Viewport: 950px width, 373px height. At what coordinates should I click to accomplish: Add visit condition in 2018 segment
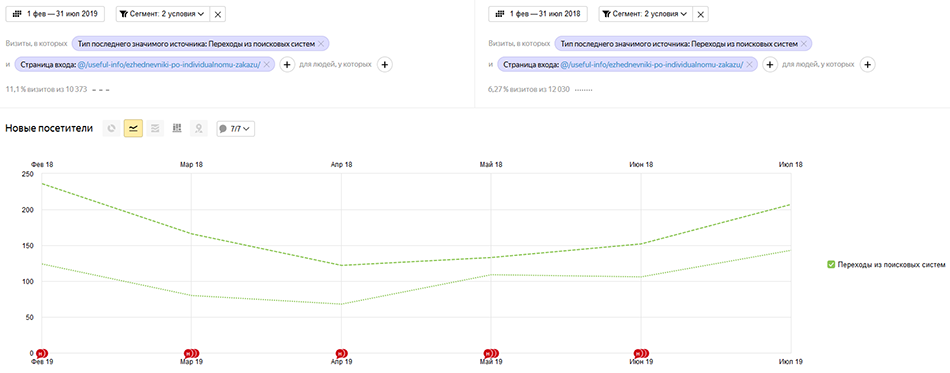pos(769,64)
